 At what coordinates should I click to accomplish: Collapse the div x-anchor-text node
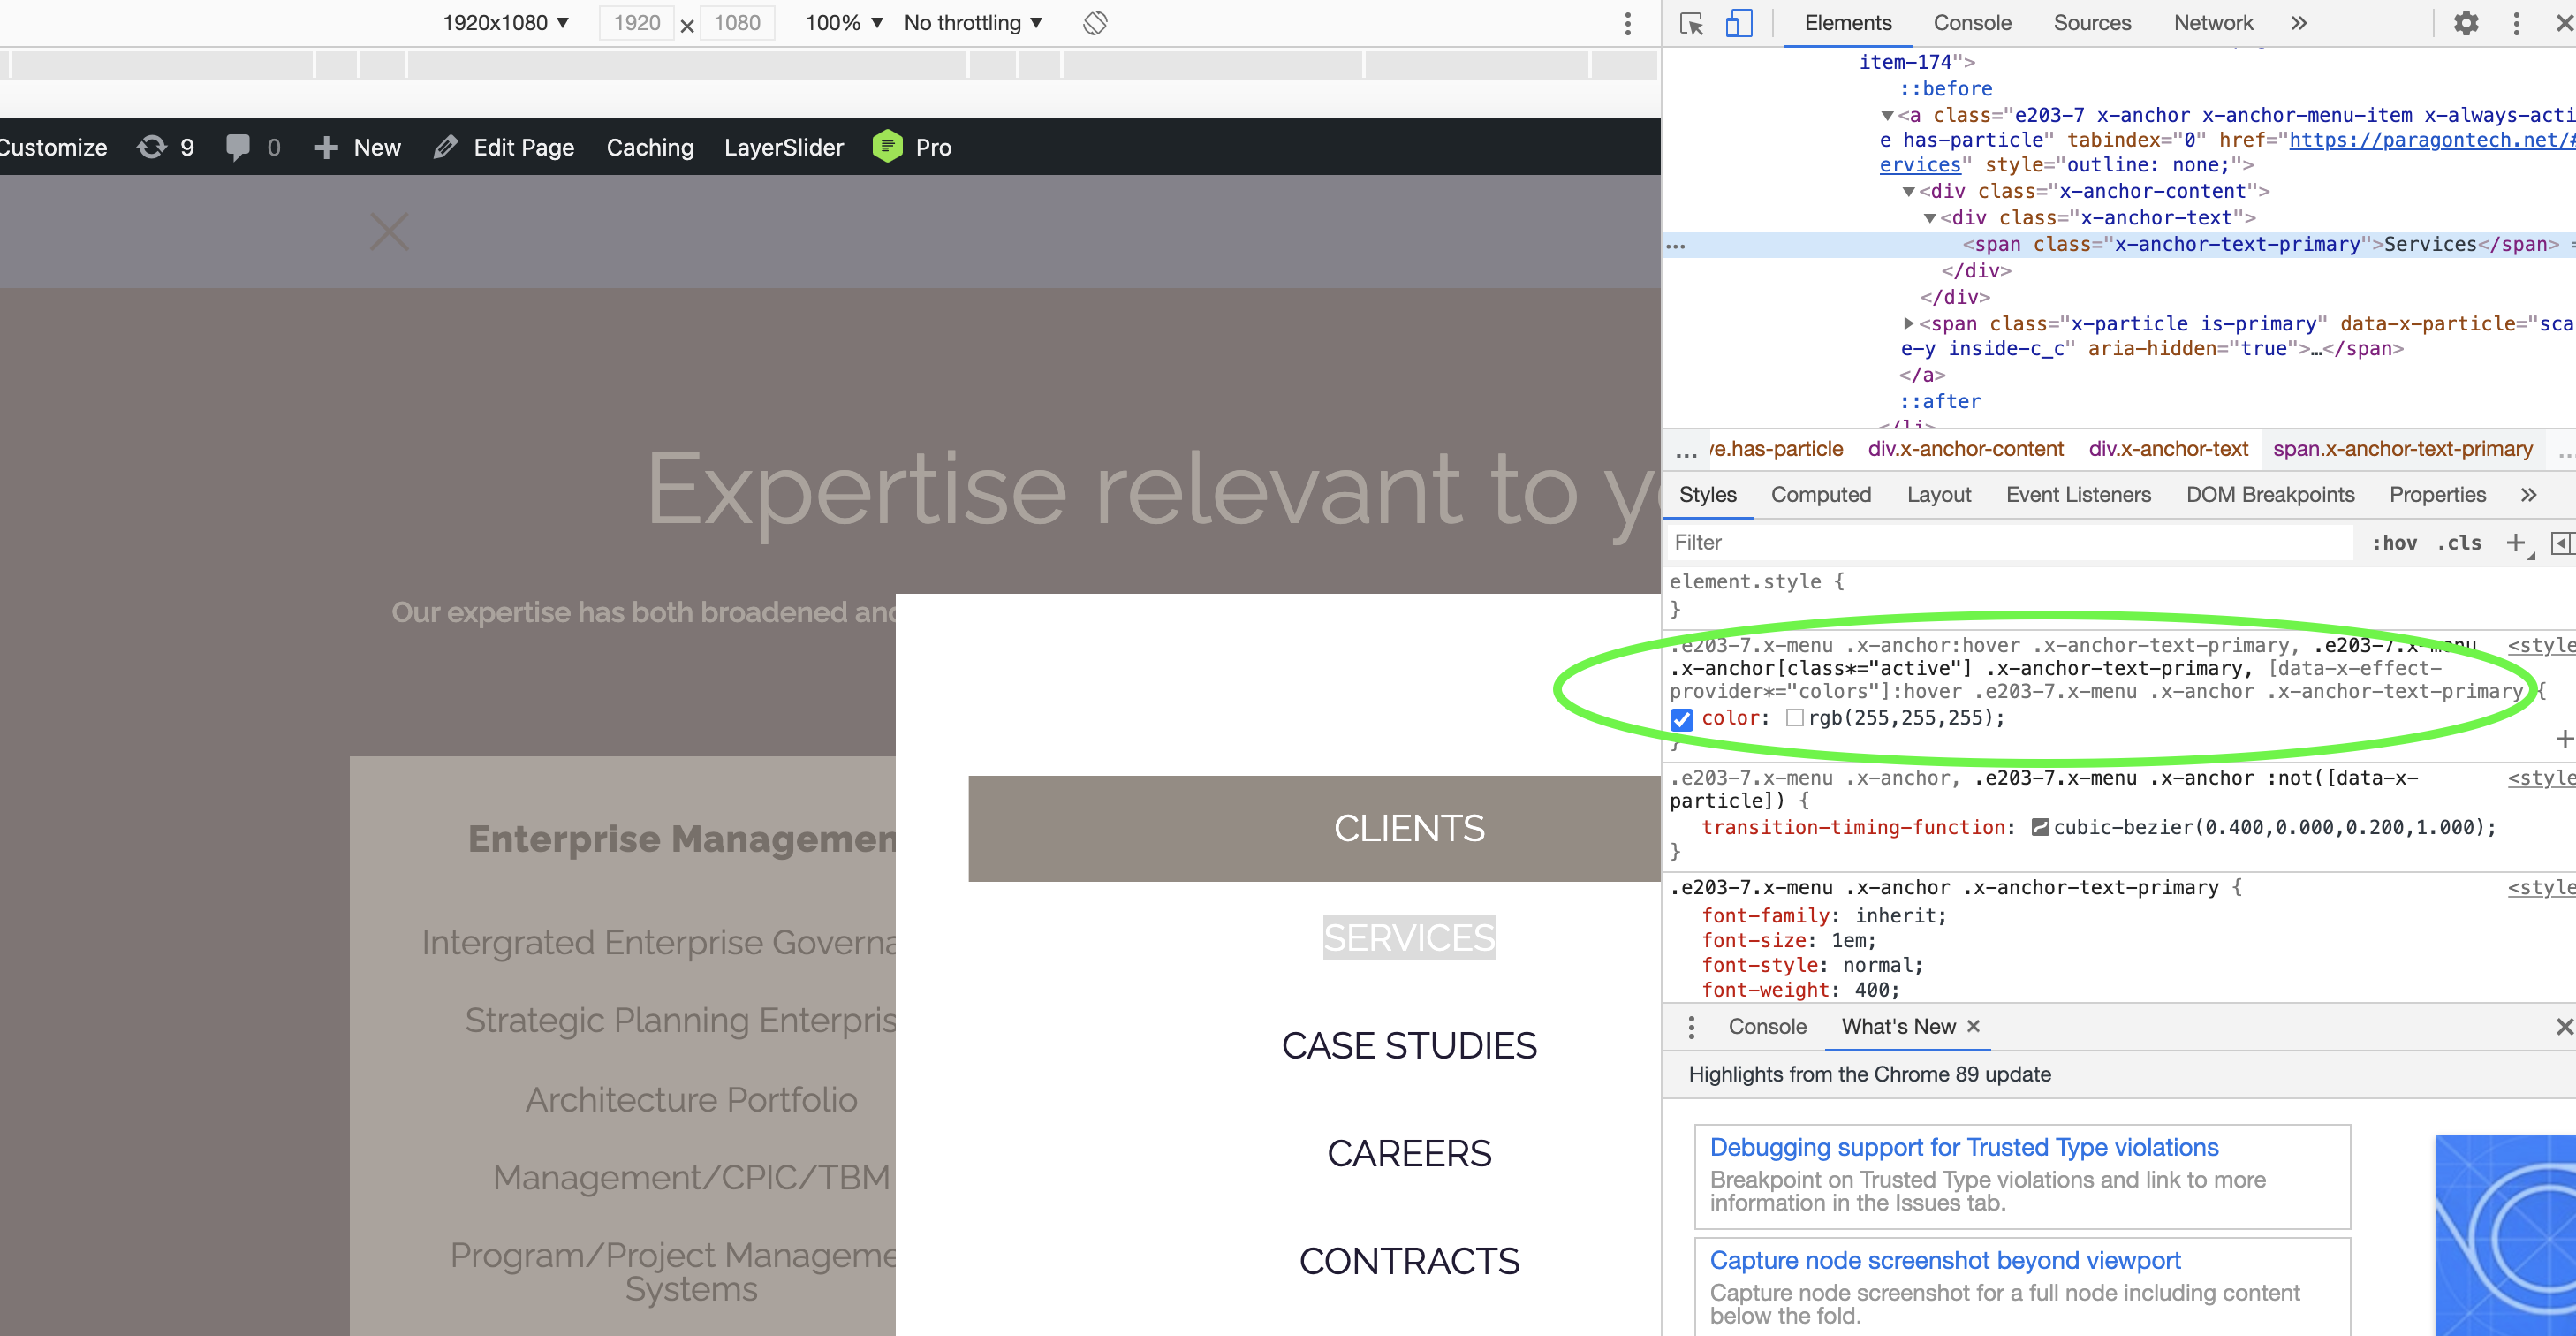tap(1930, 218)
